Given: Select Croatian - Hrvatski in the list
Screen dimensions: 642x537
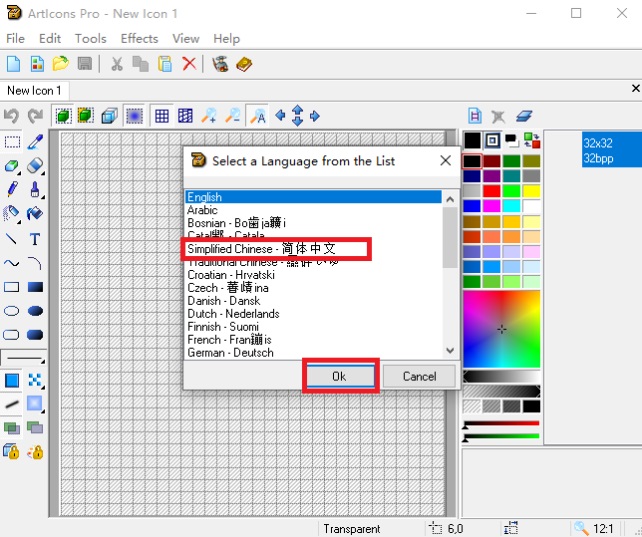Looking at the screenshot, I should point(313,275).
